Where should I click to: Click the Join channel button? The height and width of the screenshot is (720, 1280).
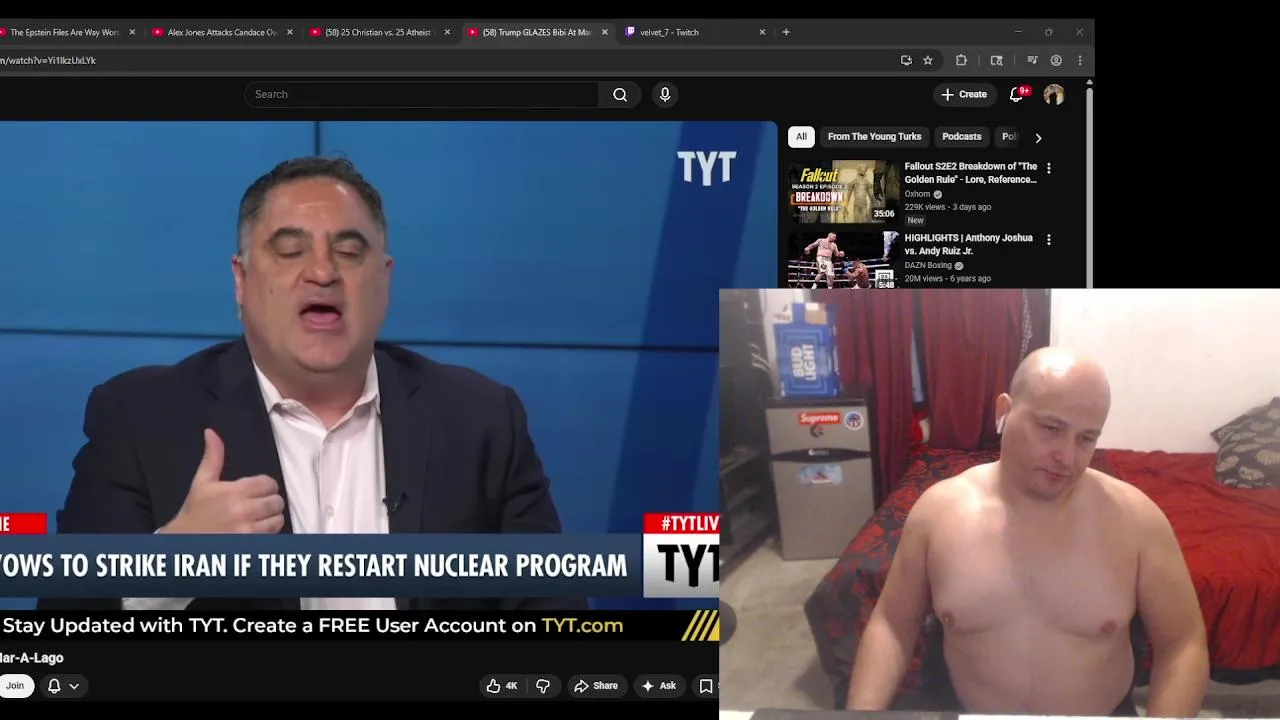15,685
